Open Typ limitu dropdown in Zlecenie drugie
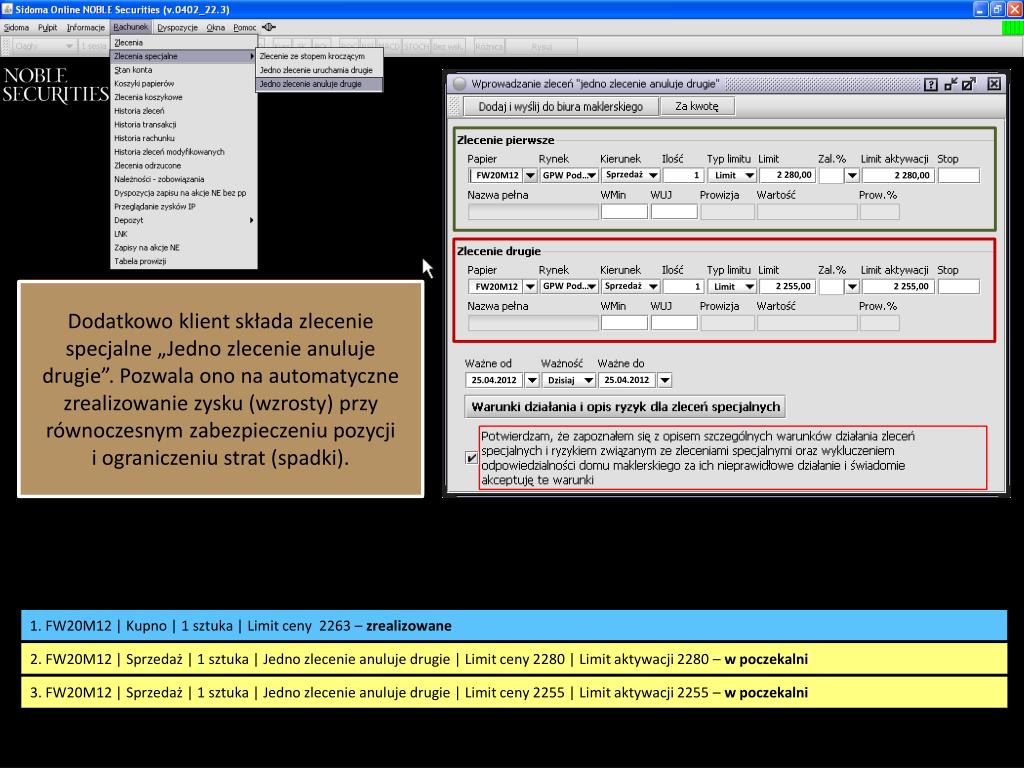This screenshot has width=1024, height=768. 749,286
